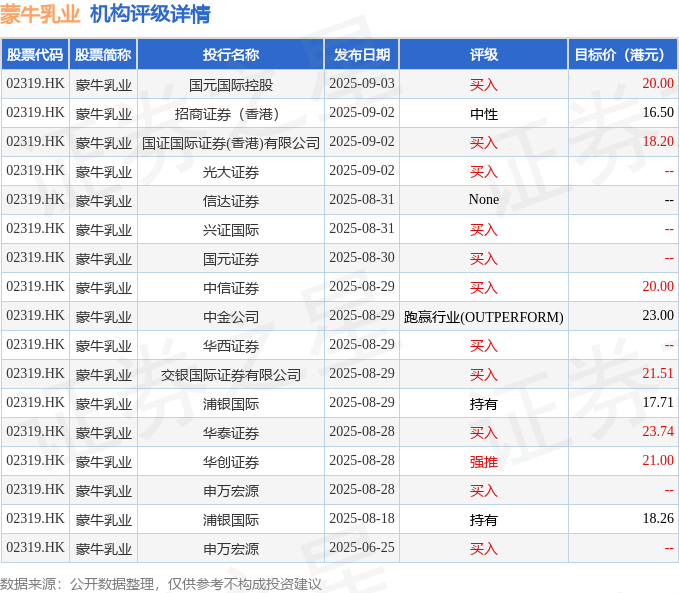Click the 强推 rating cell
Viewport: 679px width, 593px height.
[484, 462]
